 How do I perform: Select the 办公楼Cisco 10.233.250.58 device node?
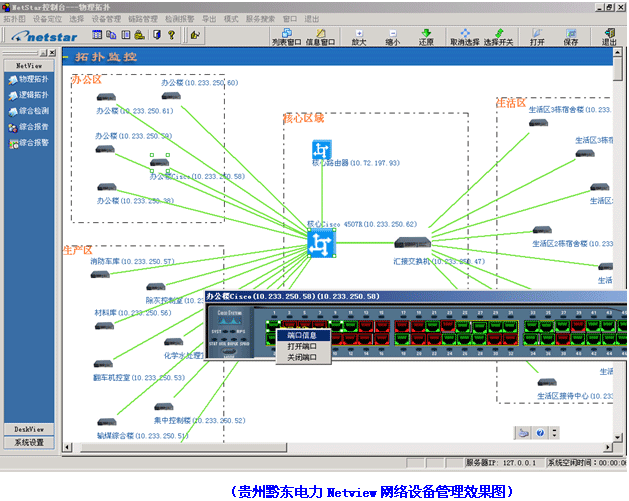160,162
